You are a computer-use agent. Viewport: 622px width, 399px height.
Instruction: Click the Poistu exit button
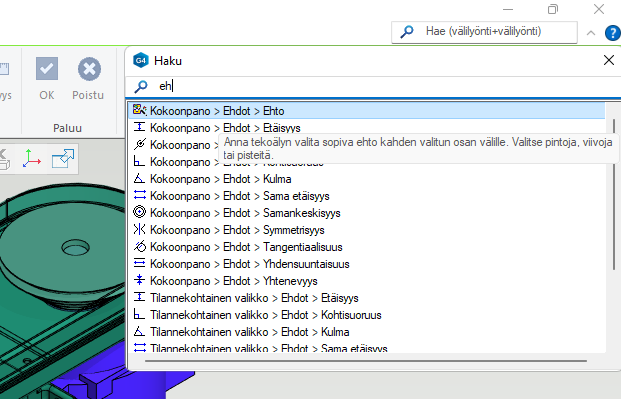tap(88, 79)
